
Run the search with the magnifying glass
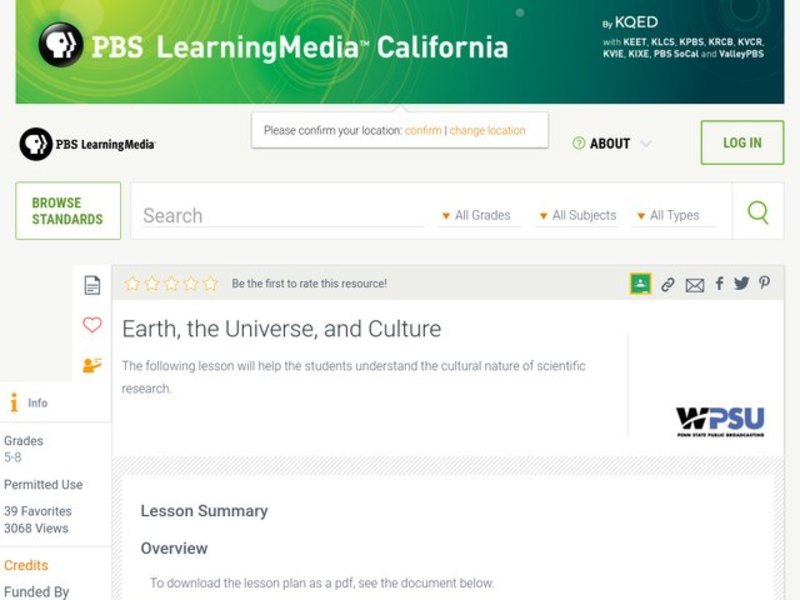click(757, 213)
